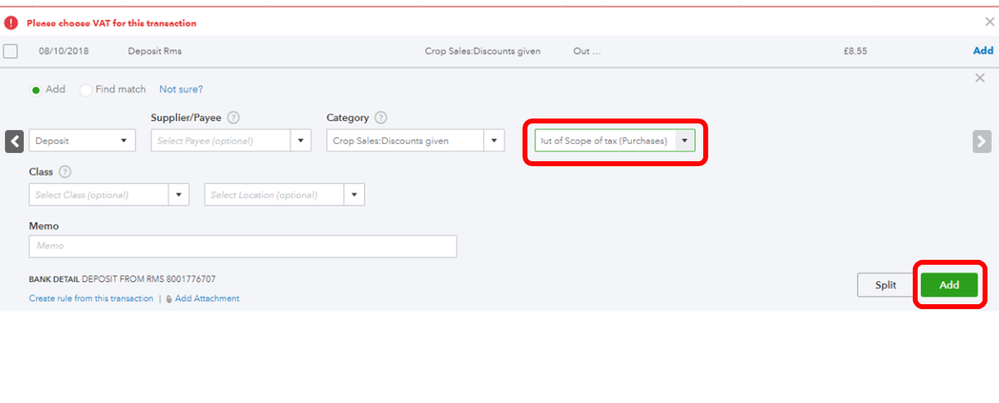Expand the Select Payee dropdown arrow

[302, 141]
